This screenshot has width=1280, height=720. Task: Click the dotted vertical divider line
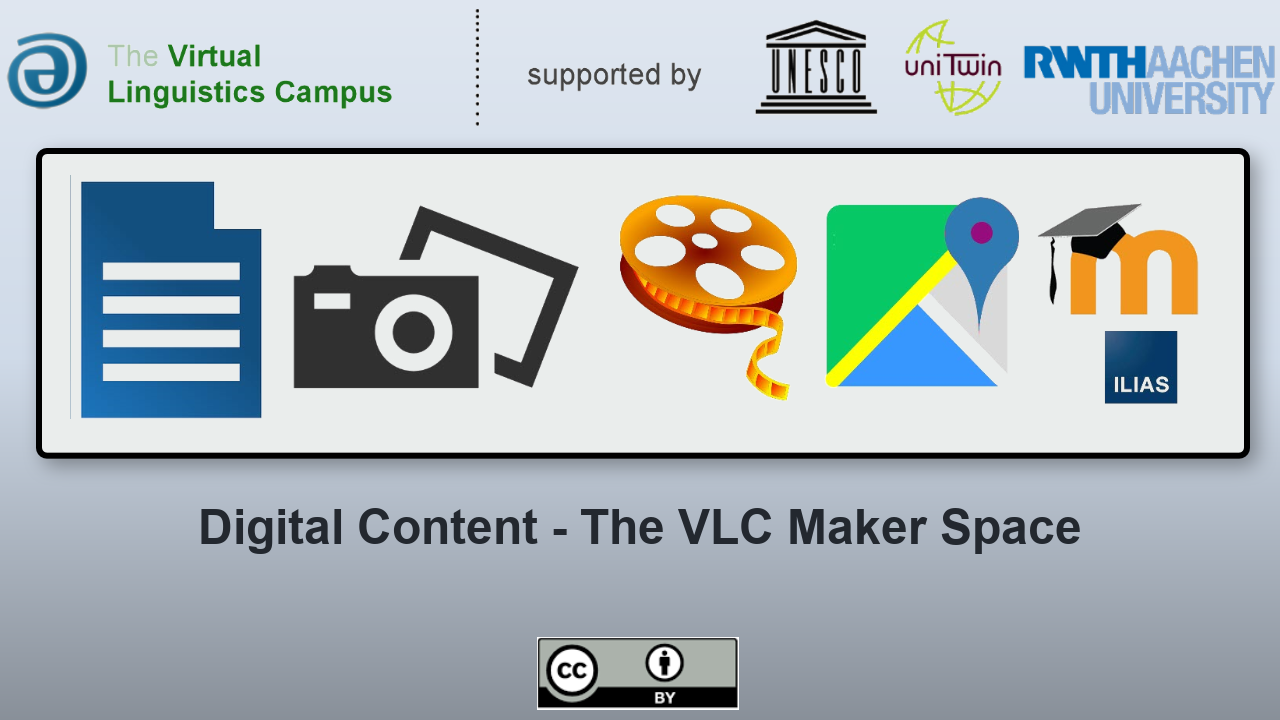pos(477,67)
